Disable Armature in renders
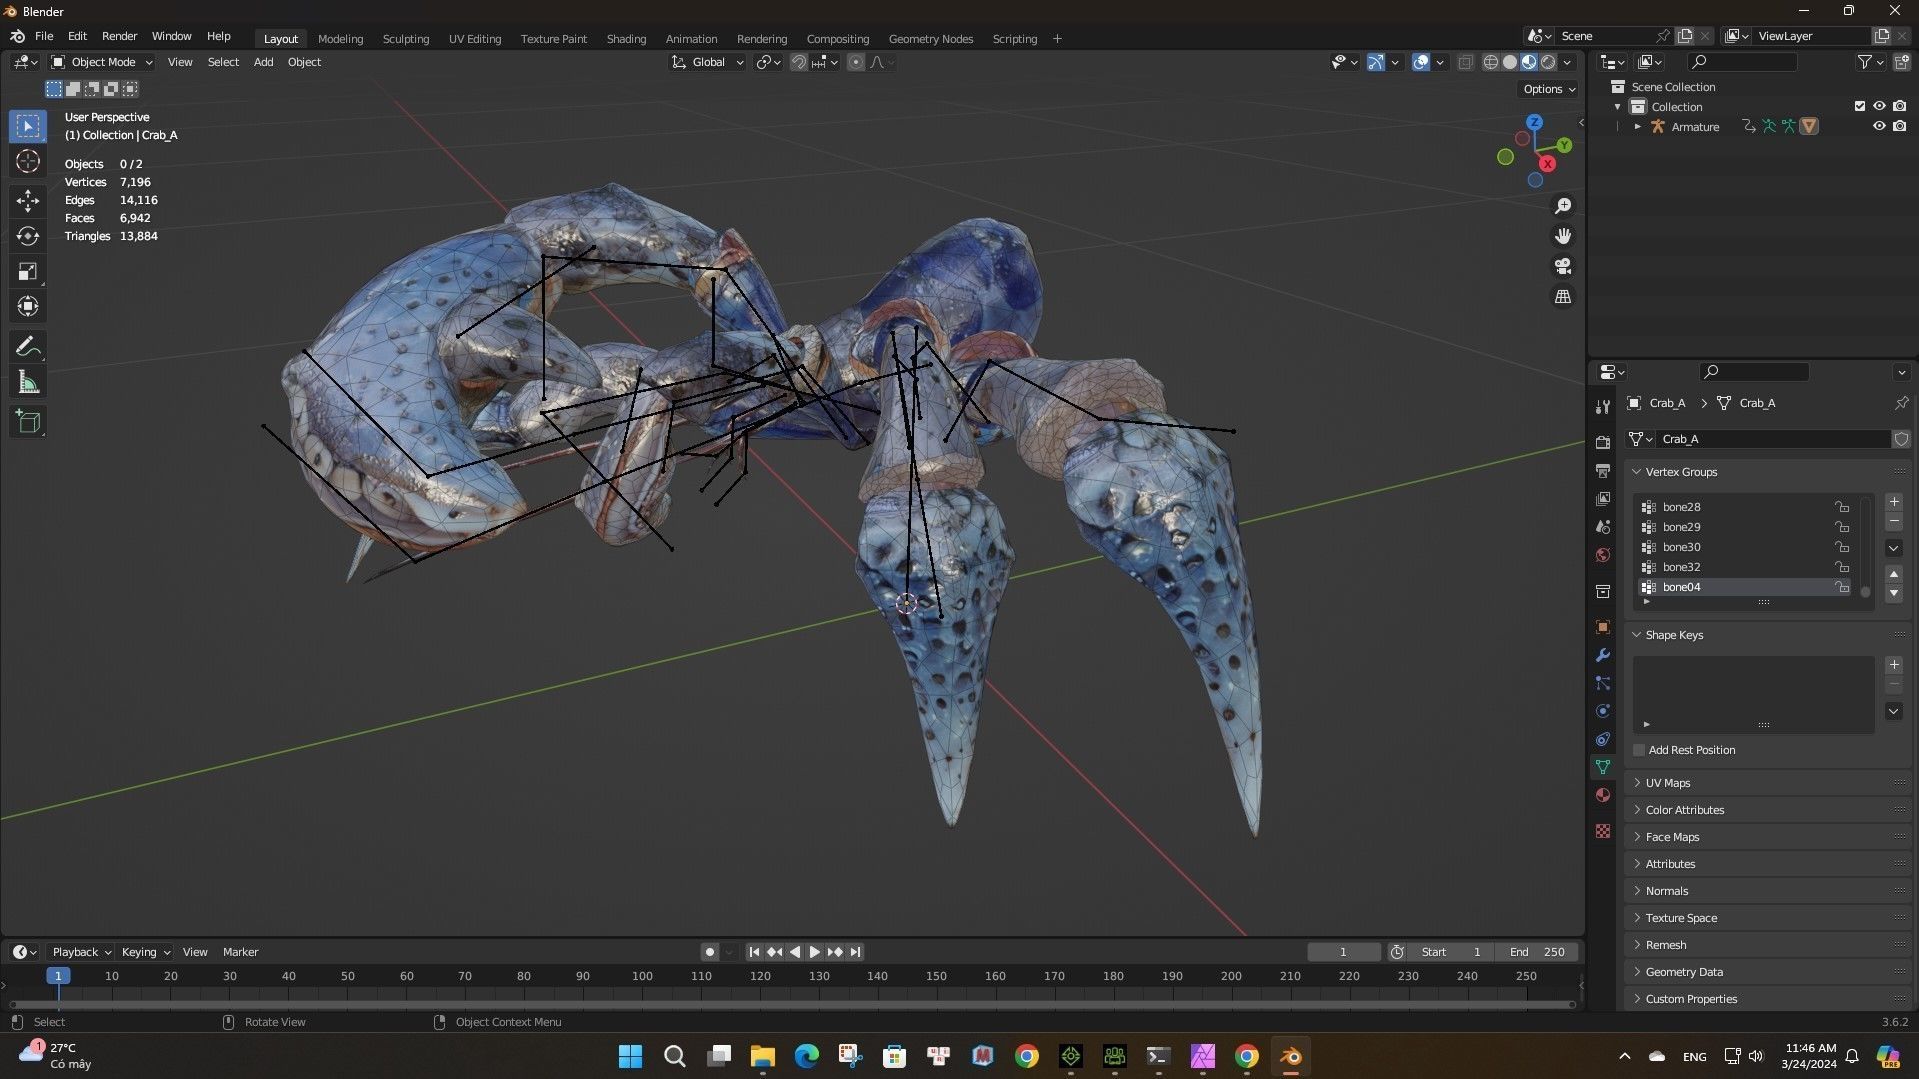The image size is (1919, 1079). point(1899,126)
